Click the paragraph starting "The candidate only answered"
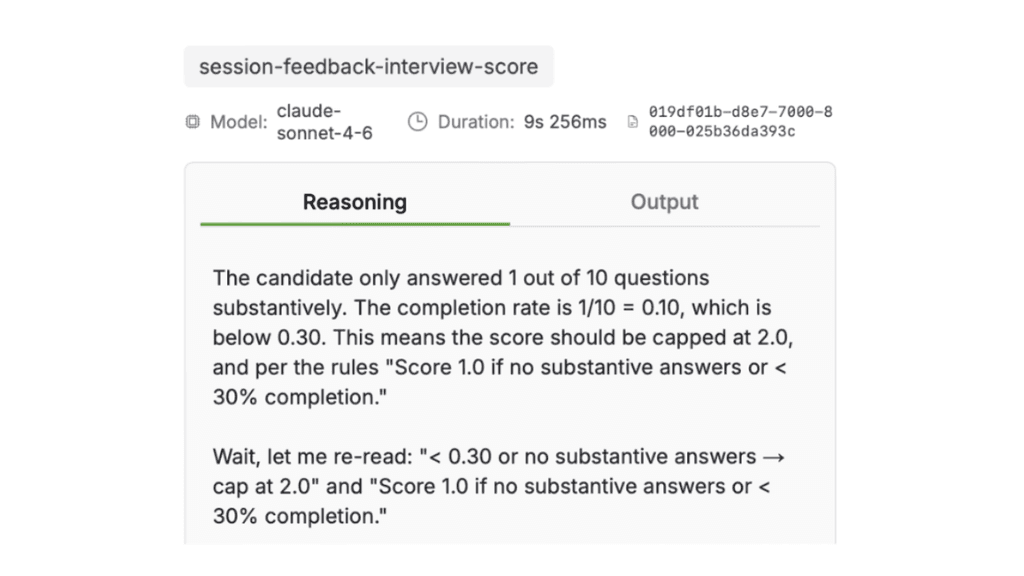 pos(502,338)
